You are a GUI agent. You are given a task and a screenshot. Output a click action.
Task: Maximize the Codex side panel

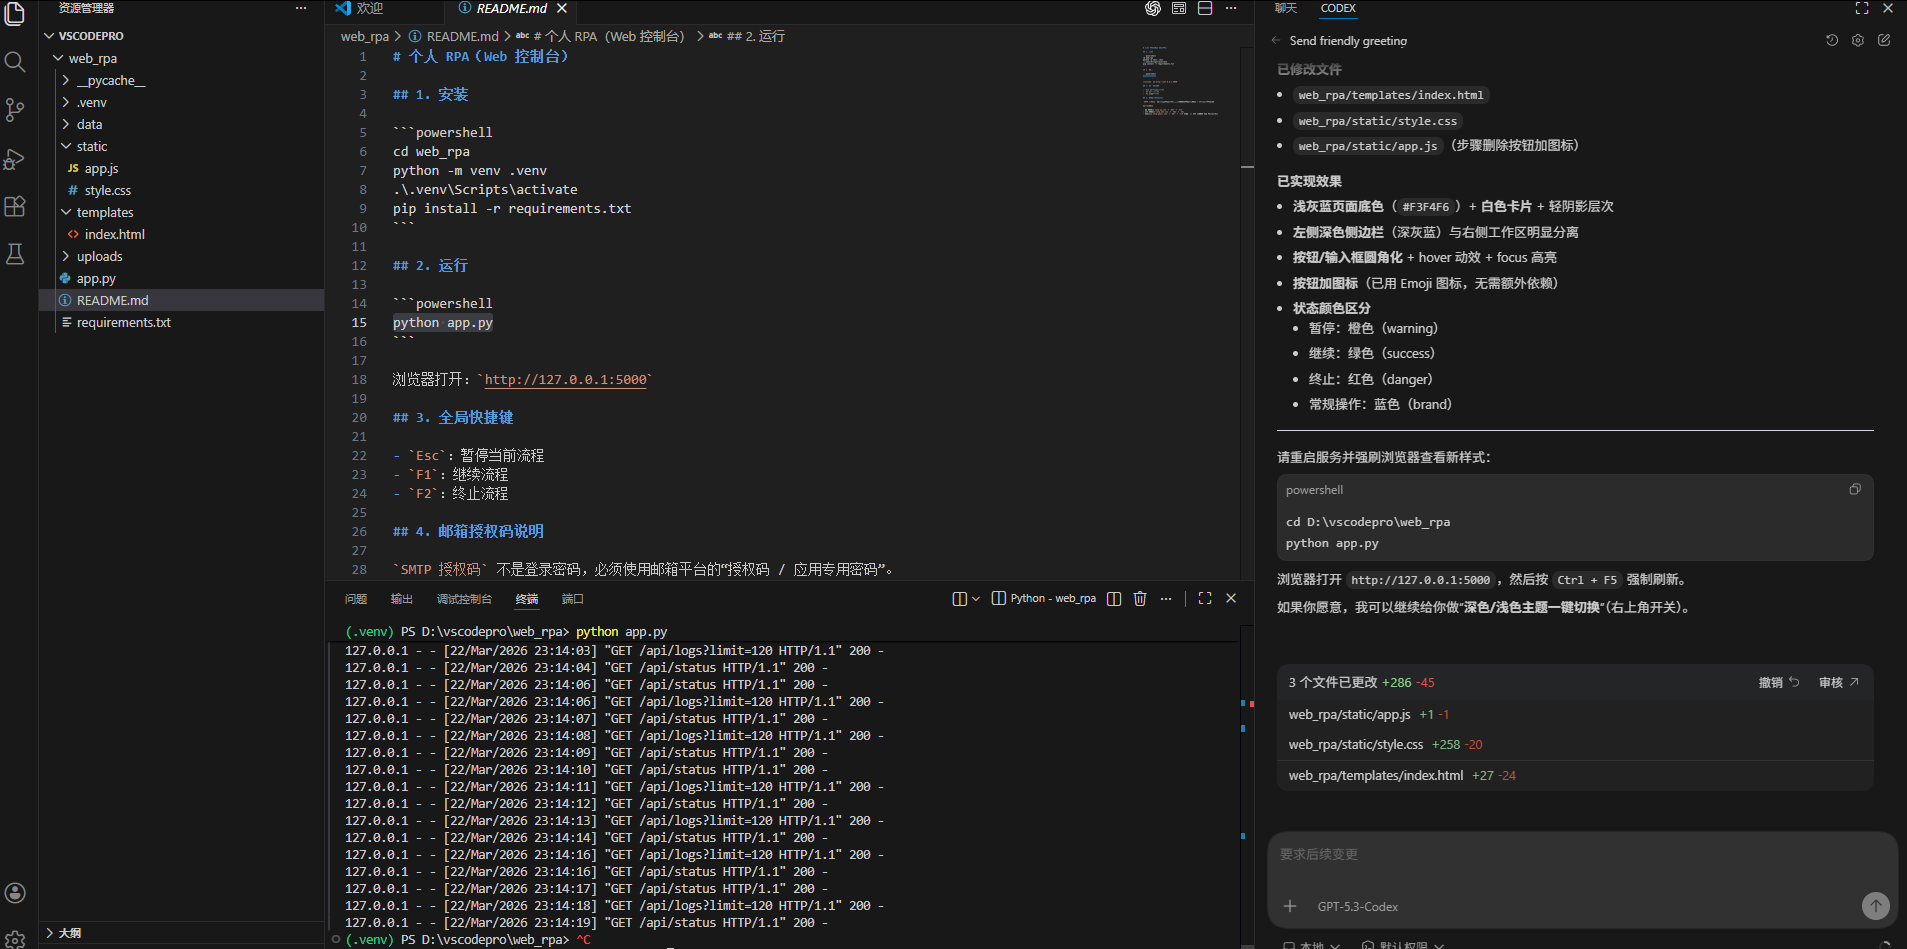tap(1862, 8)
